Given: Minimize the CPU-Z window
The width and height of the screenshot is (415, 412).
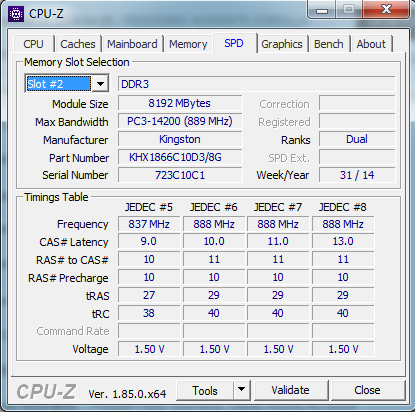Looking at the screenshot, I should click(322, 10).
